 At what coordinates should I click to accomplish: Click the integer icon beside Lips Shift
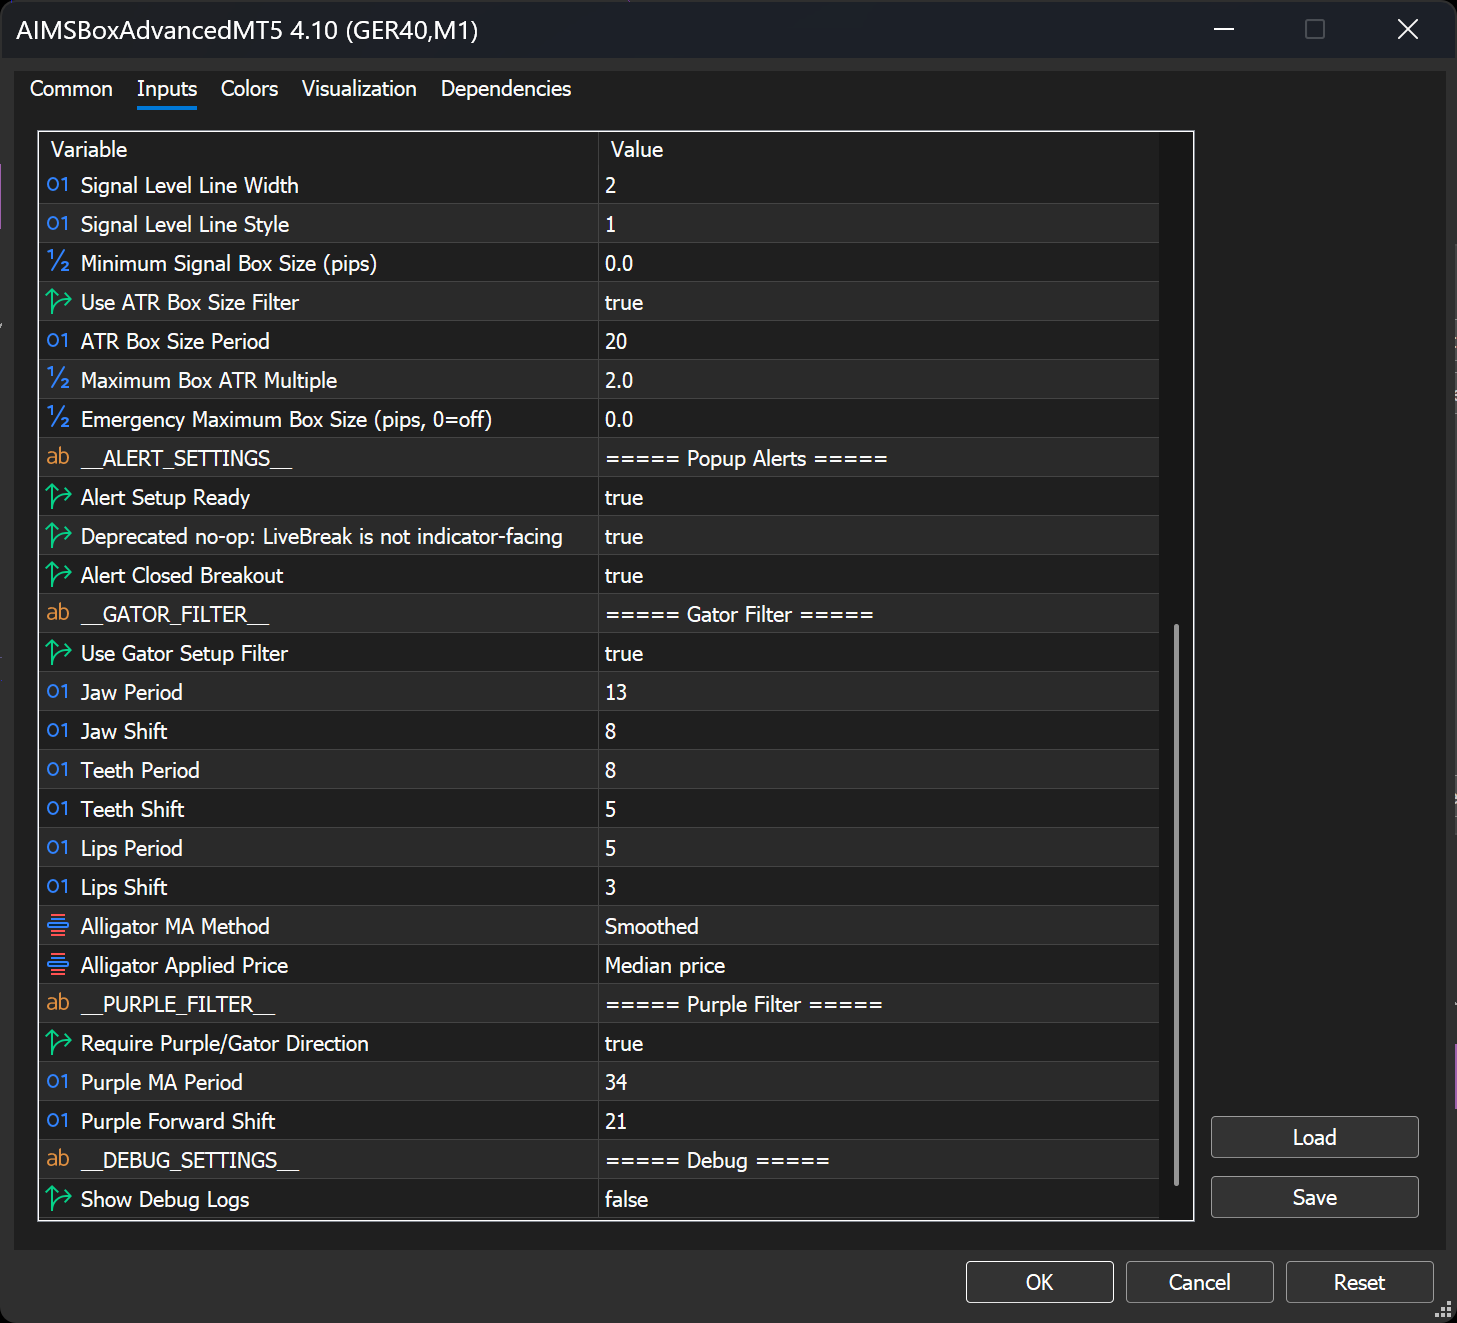tap(58, 887)
